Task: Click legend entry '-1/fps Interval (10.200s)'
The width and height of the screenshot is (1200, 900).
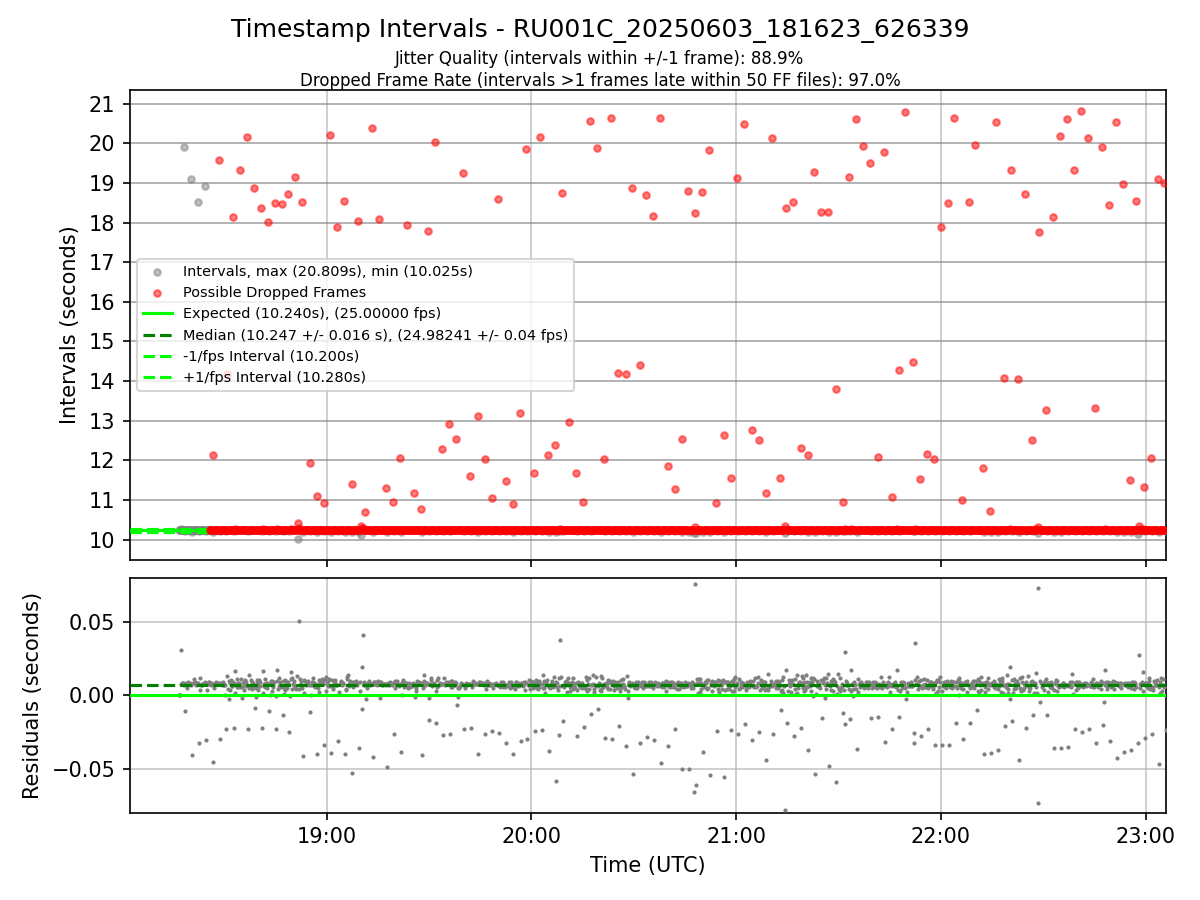Action: tap(271, 356)
